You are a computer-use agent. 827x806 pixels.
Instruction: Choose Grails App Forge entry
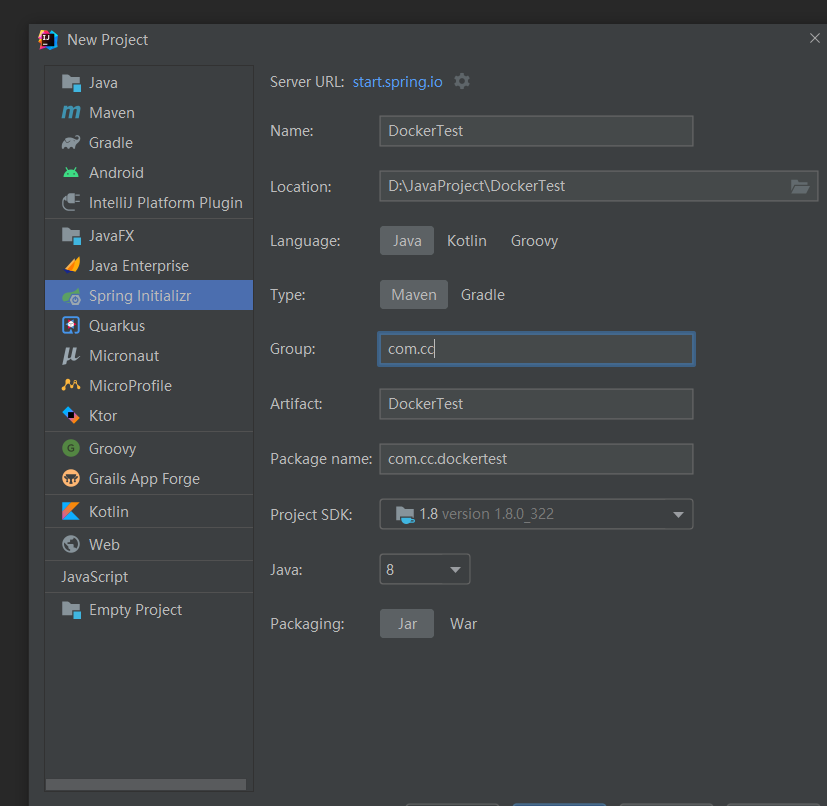pos(149,478)
